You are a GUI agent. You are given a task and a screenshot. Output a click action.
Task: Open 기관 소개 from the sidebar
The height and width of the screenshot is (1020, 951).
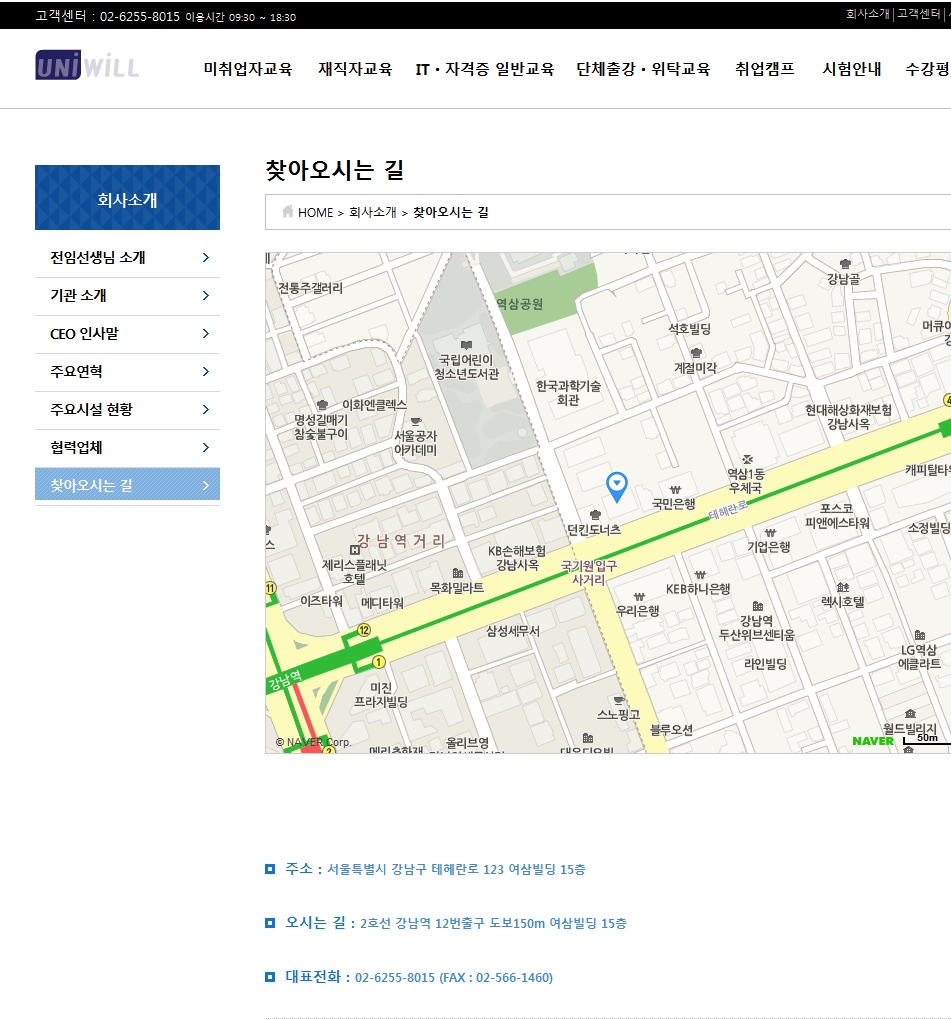point(127,296)
